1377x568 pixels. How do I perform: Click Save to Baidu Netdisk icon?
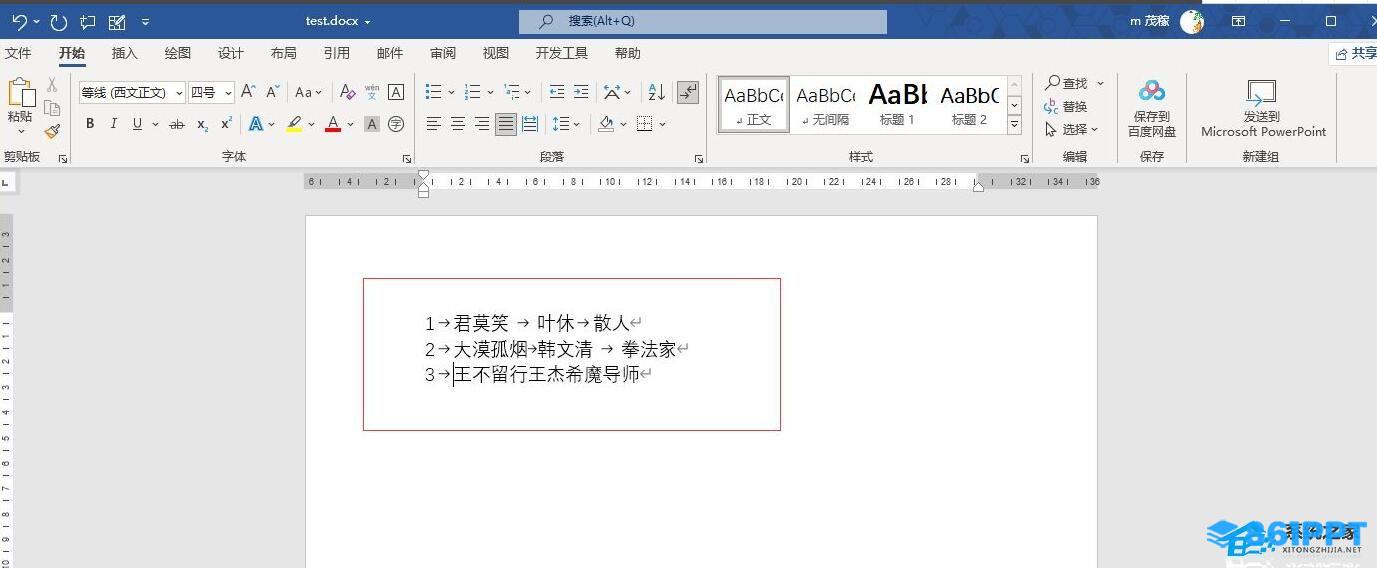(1152, 108)
